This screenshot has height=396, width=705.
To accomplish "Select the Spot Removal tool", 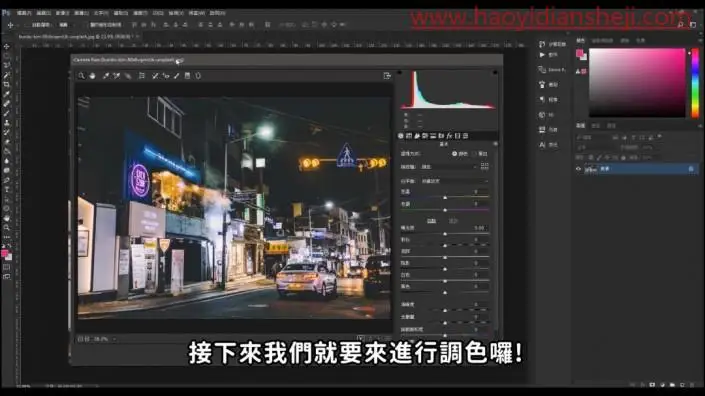I will coord(155,76).
